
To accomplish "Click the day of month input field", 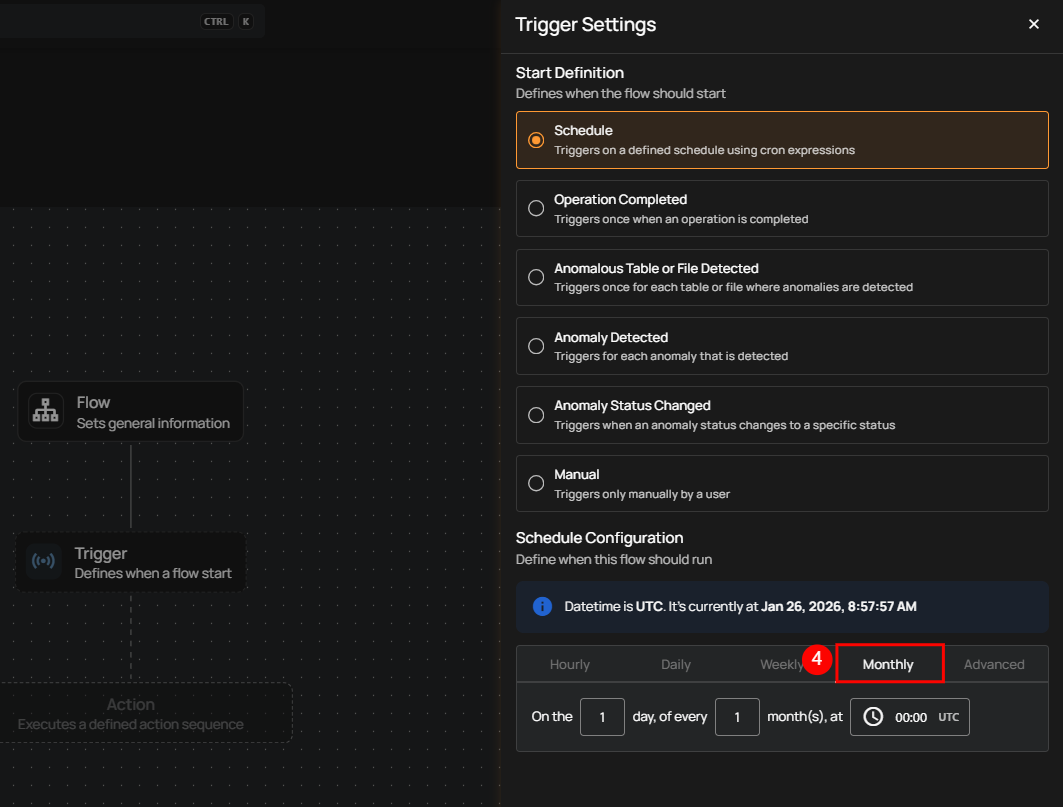I will pos(602,717).
